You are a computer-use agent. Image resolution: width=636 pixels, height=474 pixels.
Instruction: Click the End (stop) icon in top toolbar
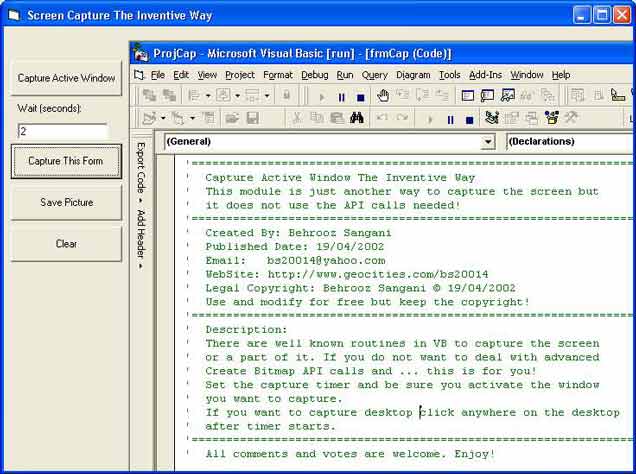click(x=361, y=97)
